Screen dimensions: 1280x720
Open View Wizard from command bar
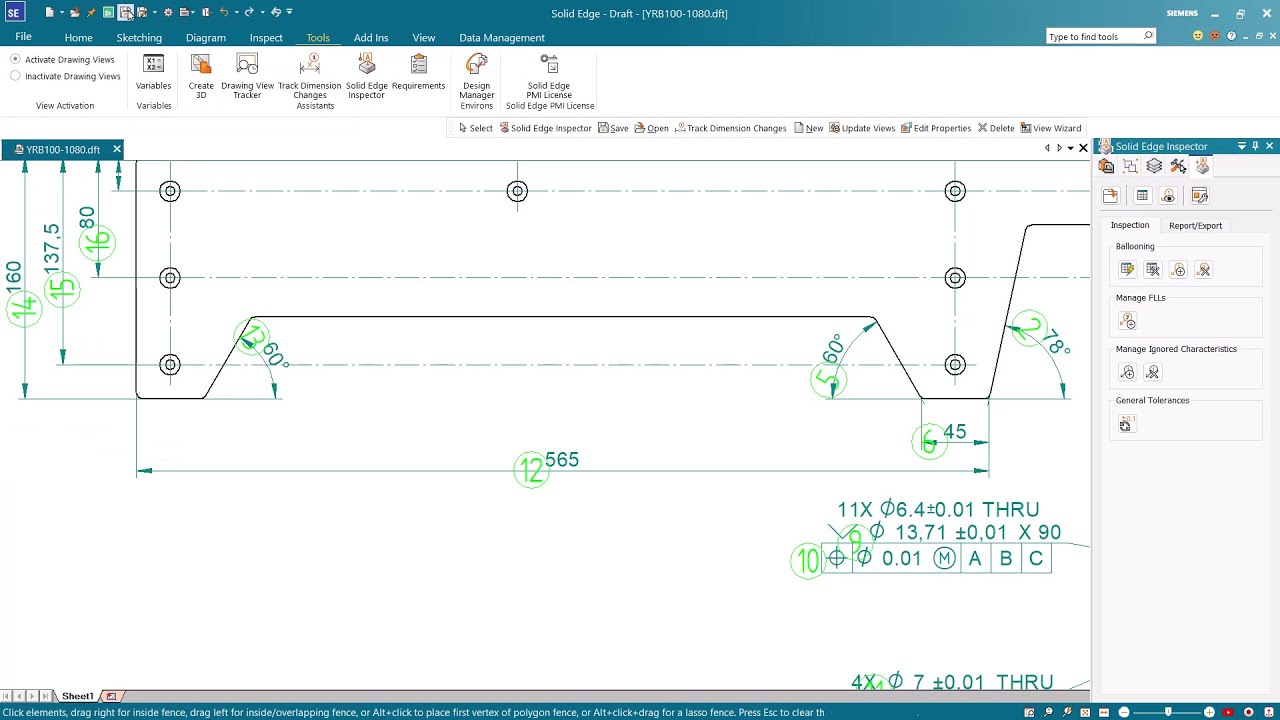coord(1051,128)
